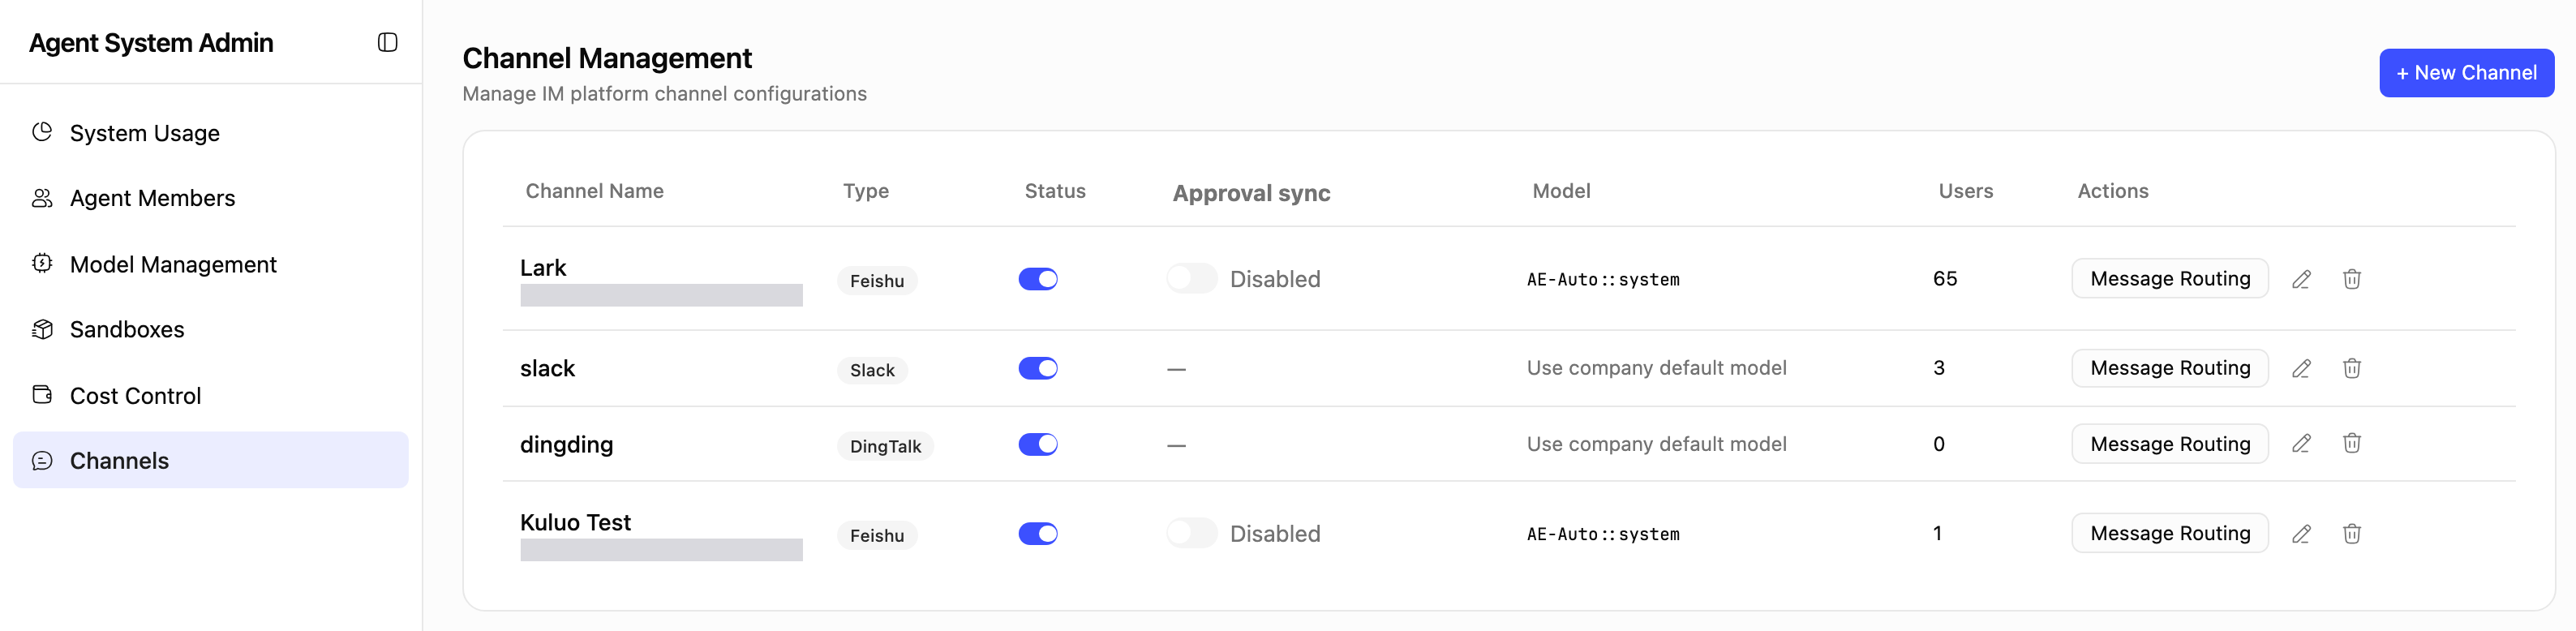Navigate to Sandboxes
2576x631 pixels.
click(x=210, y=329)
